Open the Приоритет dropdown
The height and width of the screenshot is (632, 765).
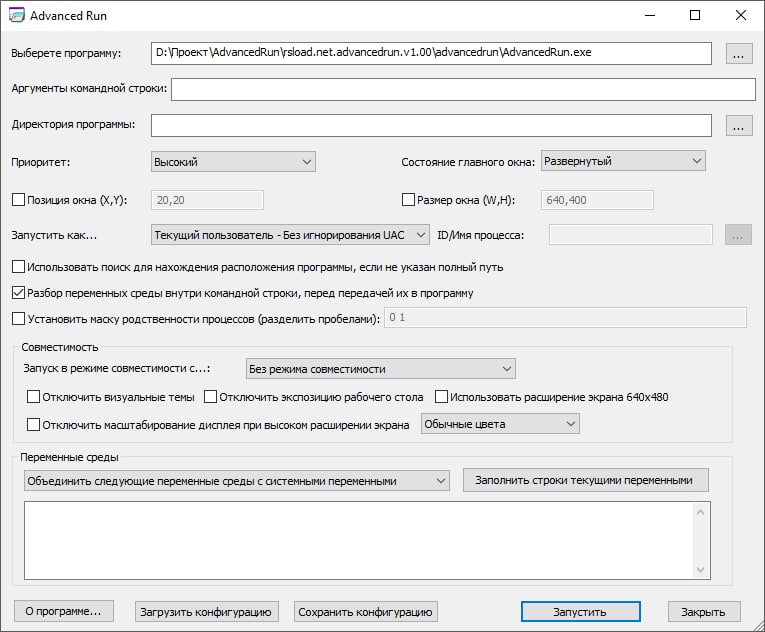233,162
